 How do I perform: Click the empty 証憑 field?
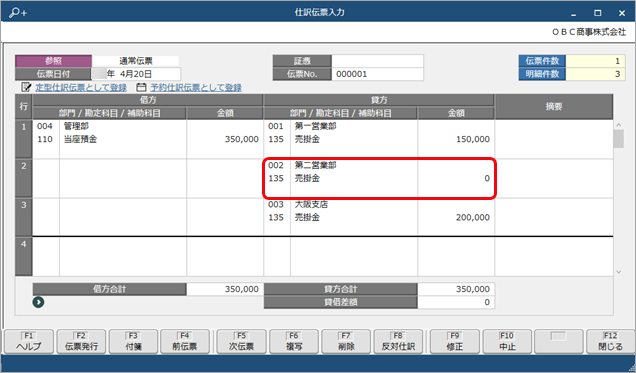pyautogui.click(x=378, y=61)
